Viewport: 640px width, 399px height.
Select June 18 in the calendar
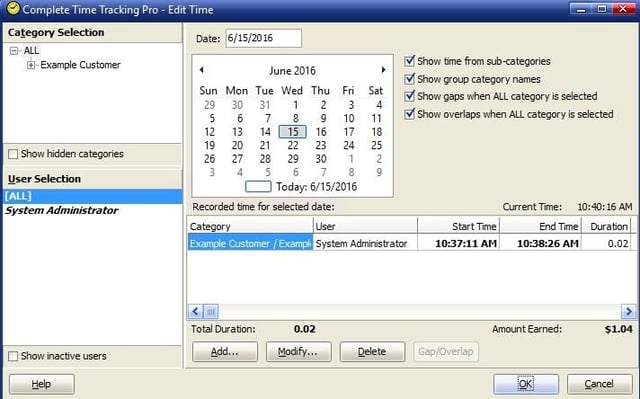(x=377, y=132)
